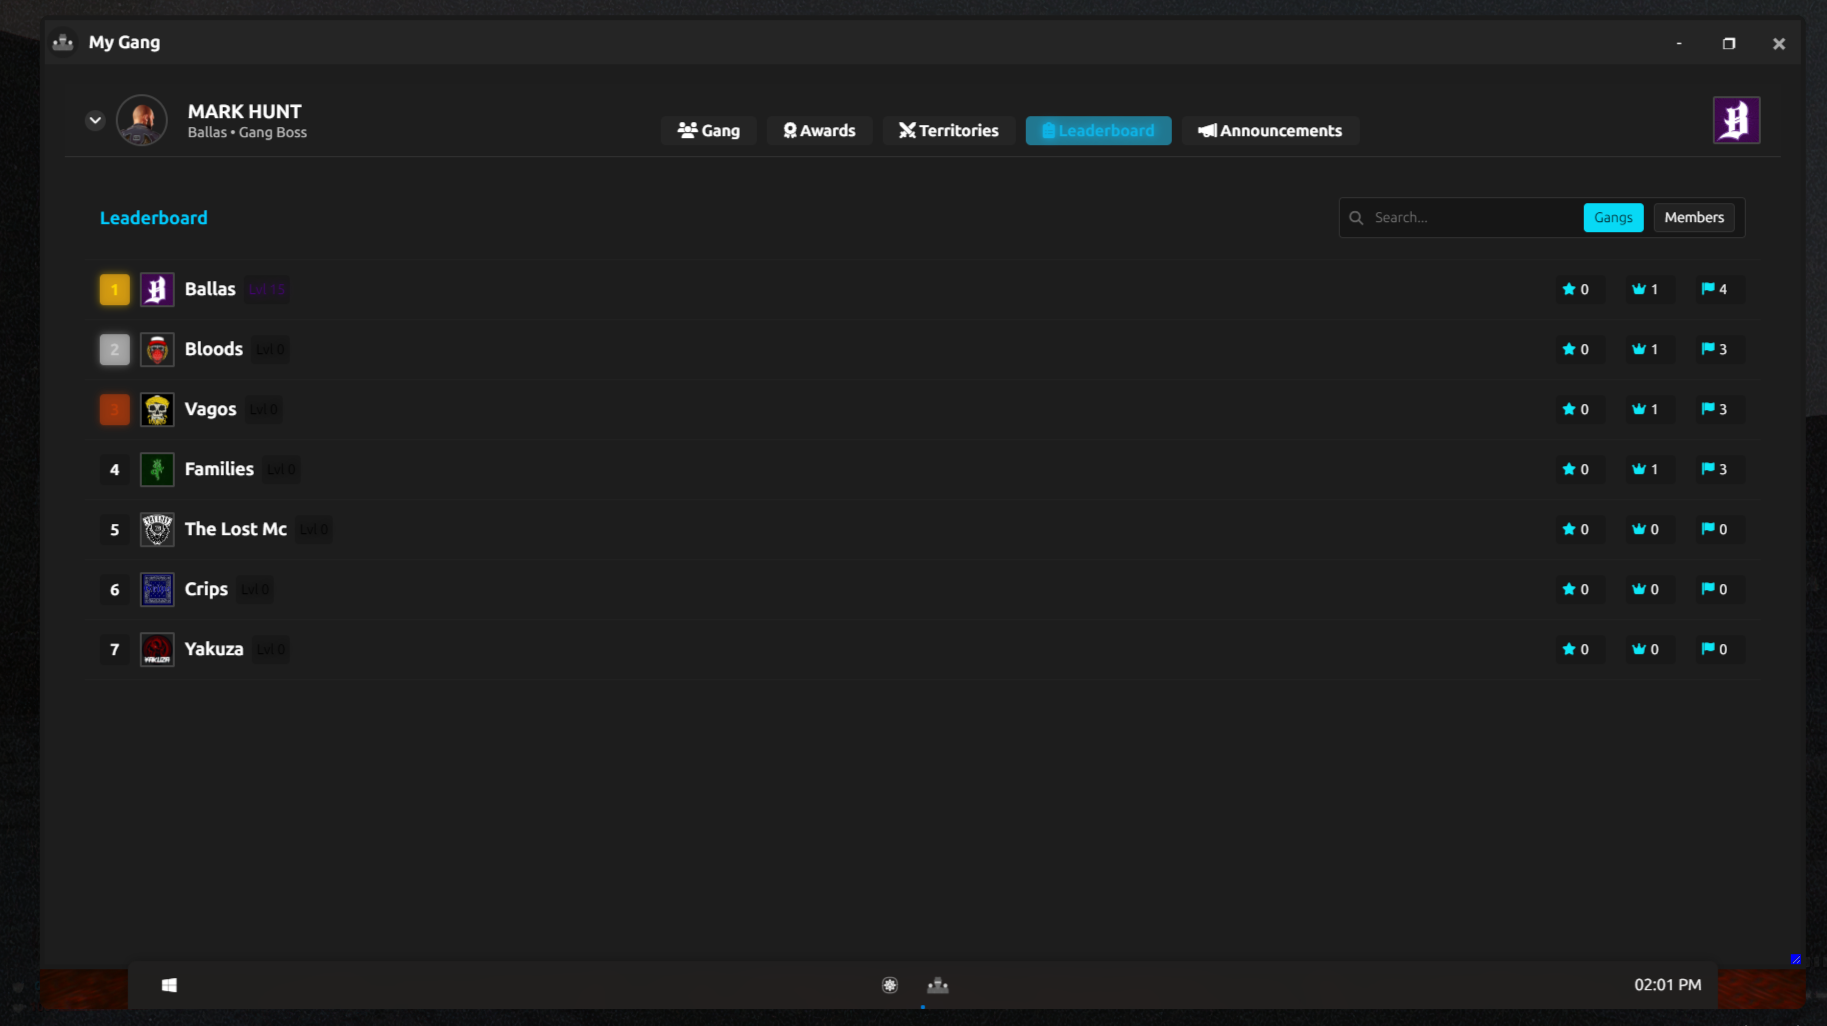Click the gang app icon in taskbar
1827x1026 pixels.
(937, 985)
